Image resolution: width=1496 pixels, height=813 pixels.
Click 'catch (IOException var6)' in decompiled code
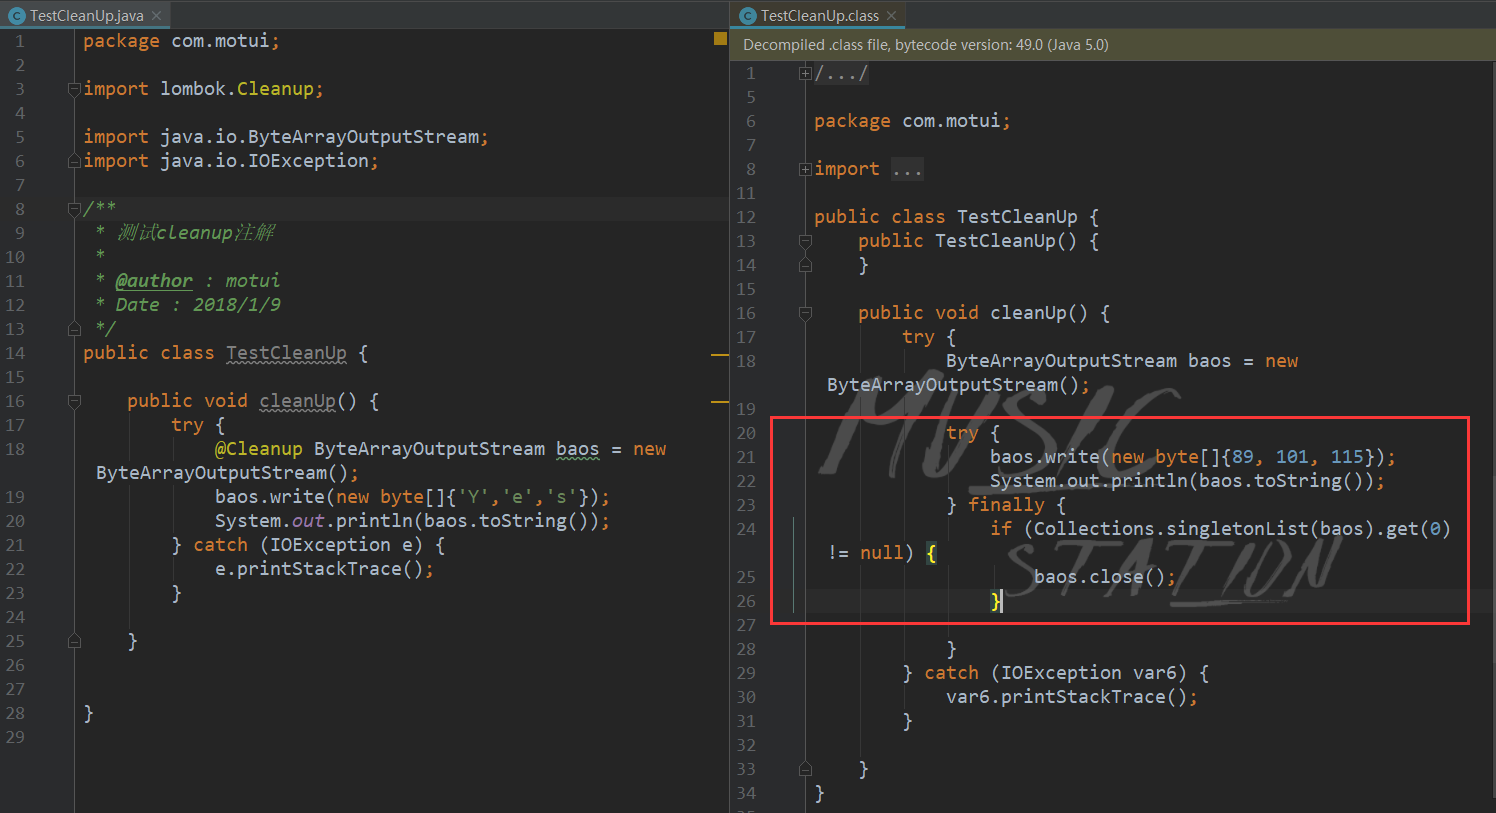pos(1055,673)
